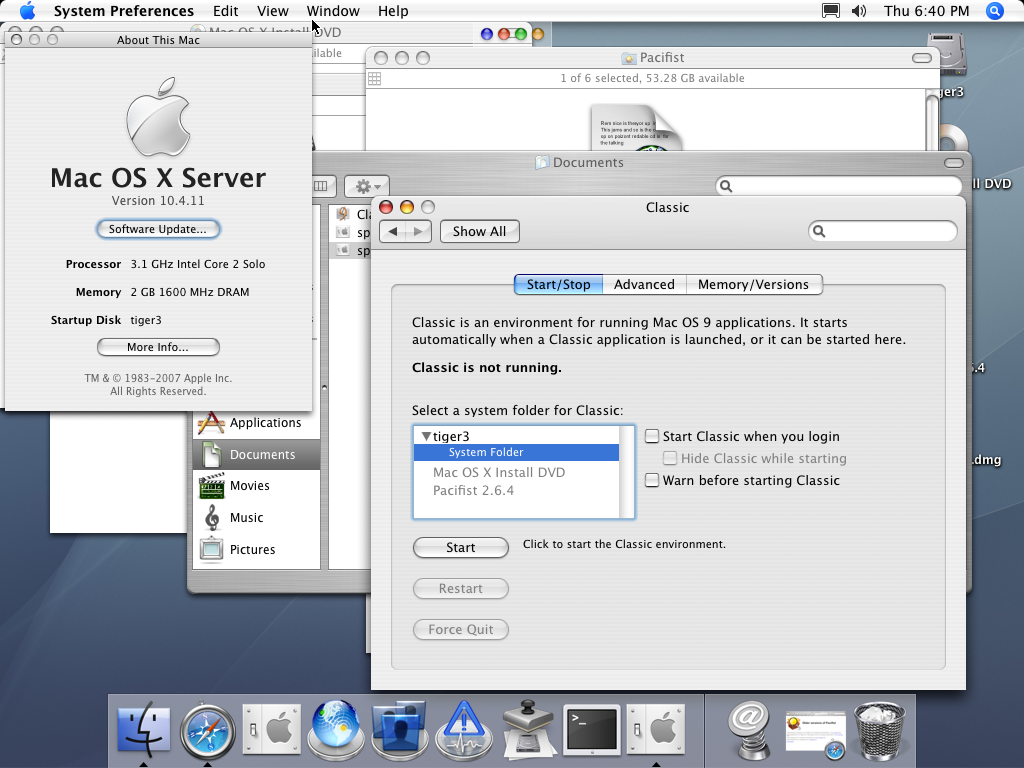Open Server Monitor alert icon in Dock

point(464,730)
